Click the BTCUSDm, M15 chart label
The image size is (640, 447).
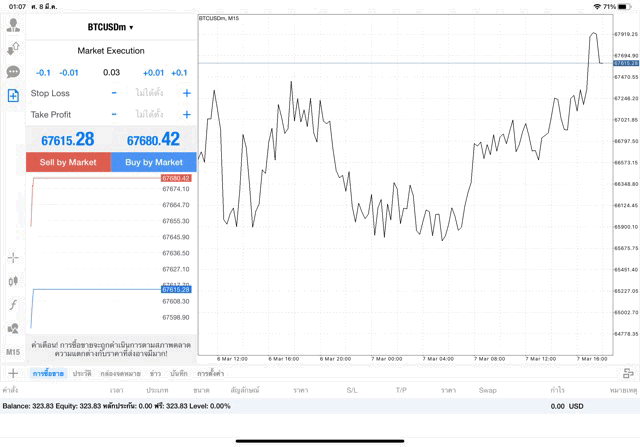pos(219,18)
